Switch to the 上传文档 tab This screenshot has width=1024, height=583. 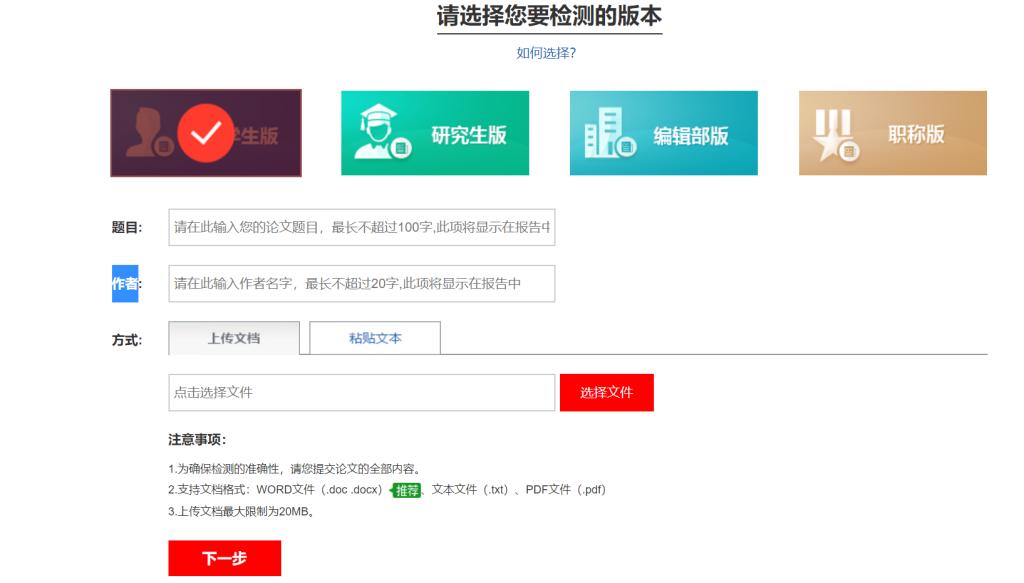pos(234,338)
